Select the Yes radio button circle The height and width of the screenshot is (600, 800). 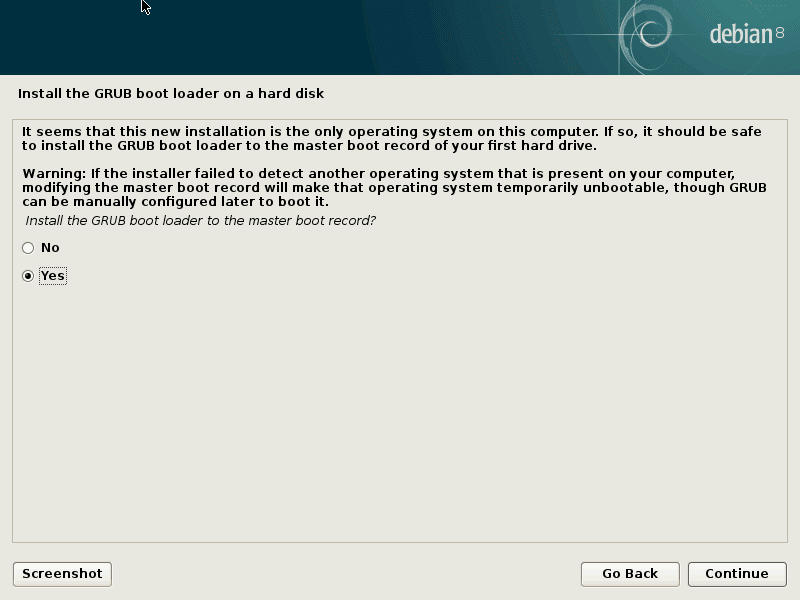tap(28, 276)
